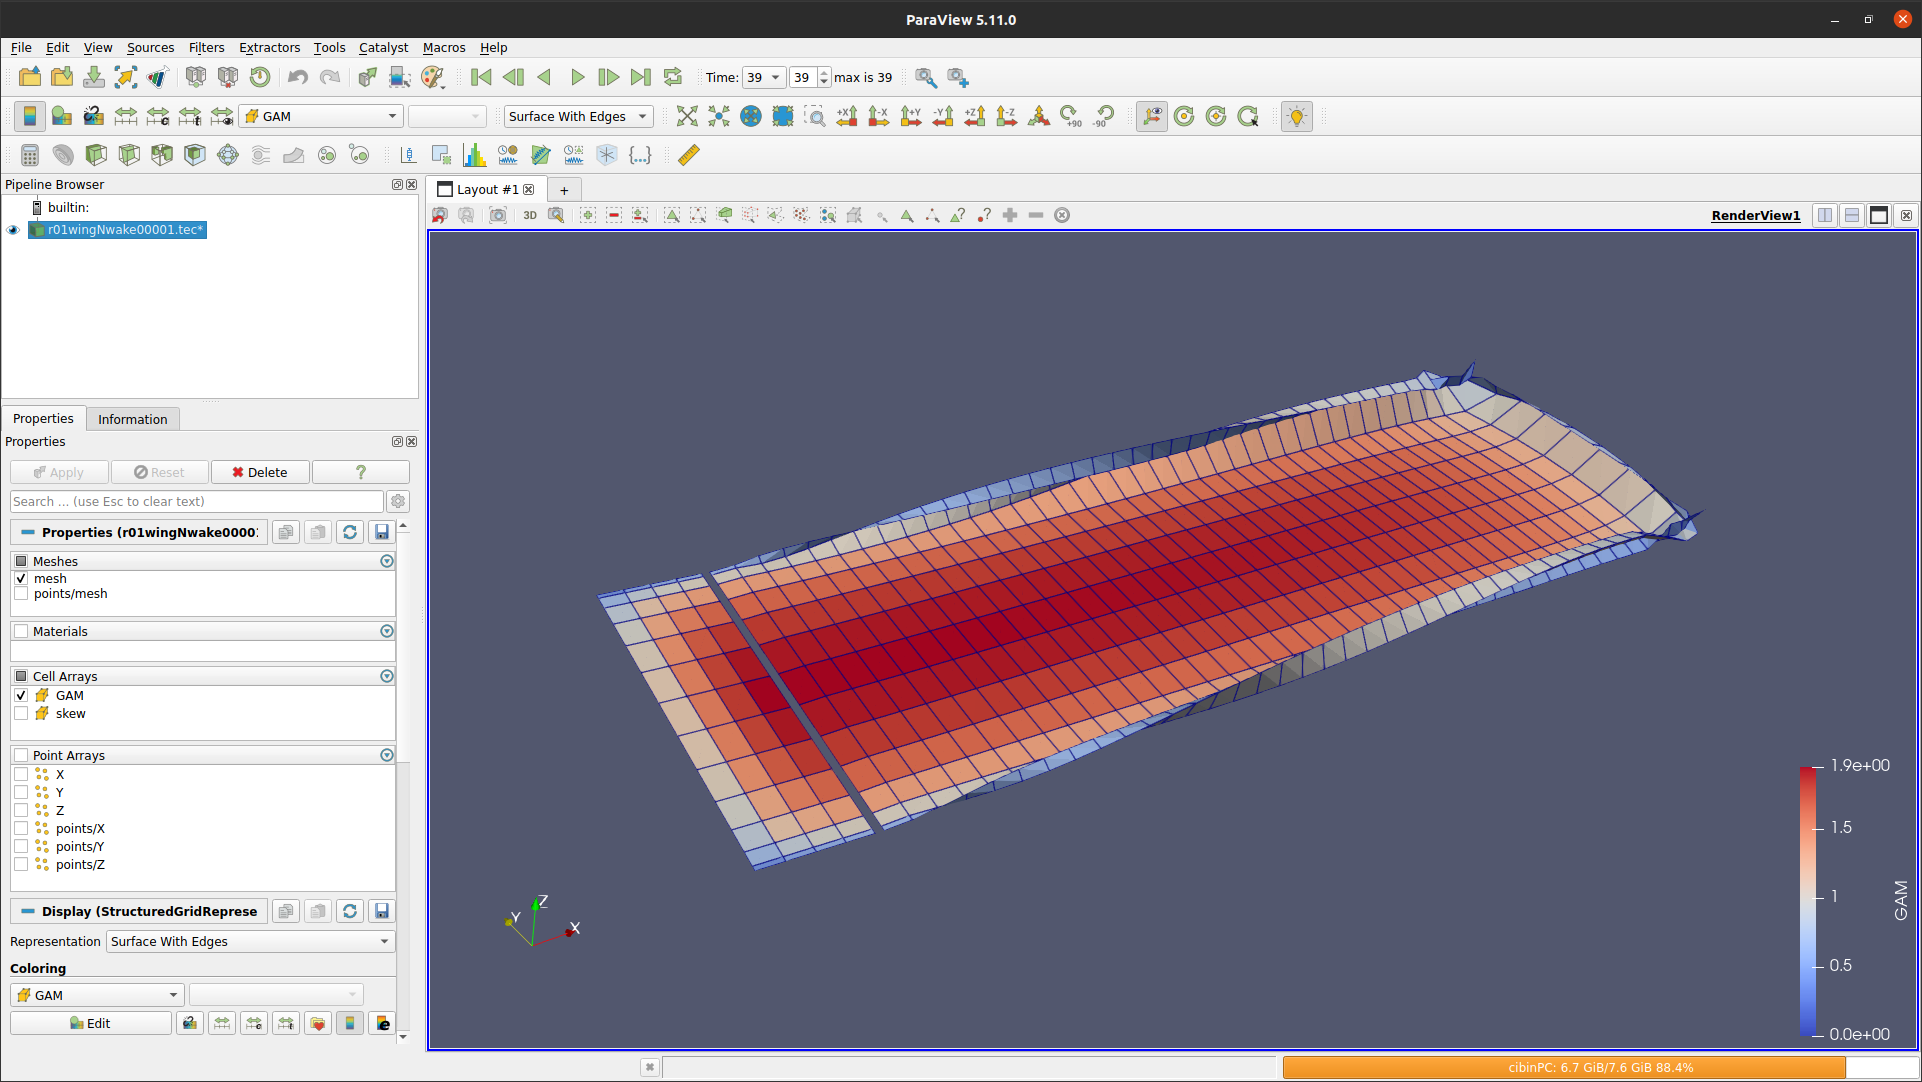Screen dimensions: 1922x1082
Task: Uncheck the mesh item under Meshes
Action: 21,578
